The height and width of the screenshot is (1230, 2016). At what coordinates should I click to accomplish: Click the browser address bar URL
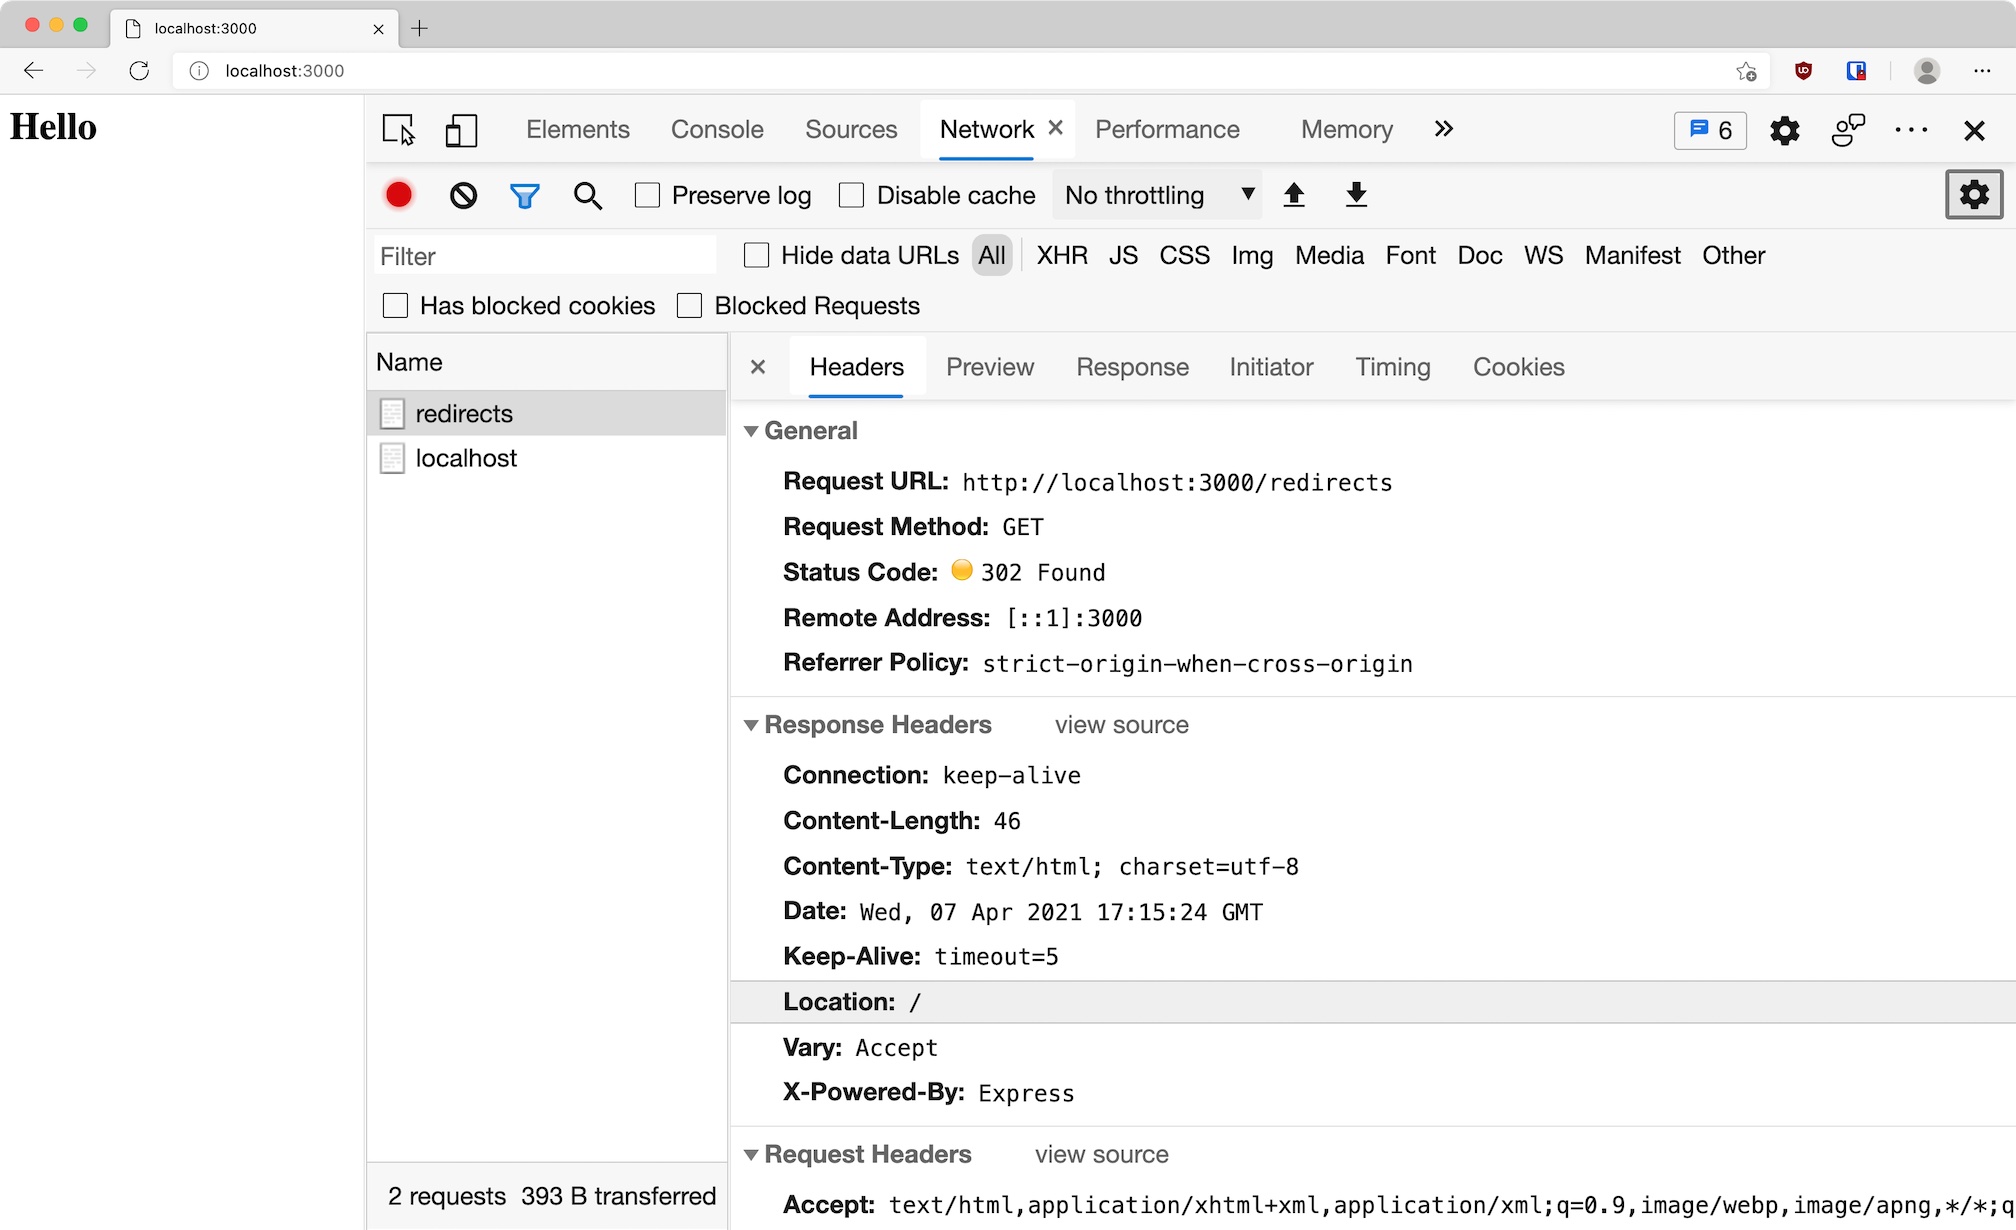284,70
